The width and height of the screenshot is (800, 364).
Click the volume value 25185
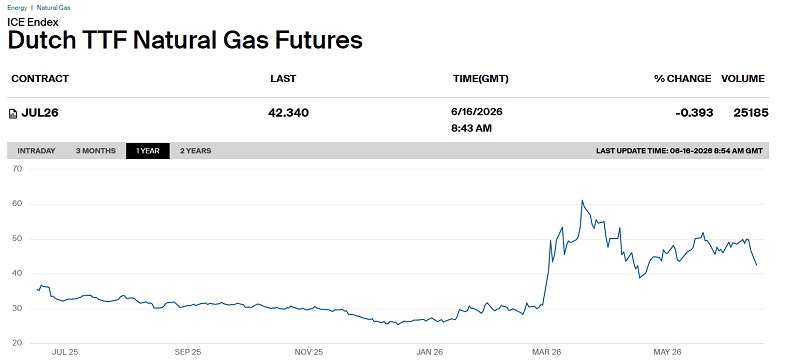point(751,113)
